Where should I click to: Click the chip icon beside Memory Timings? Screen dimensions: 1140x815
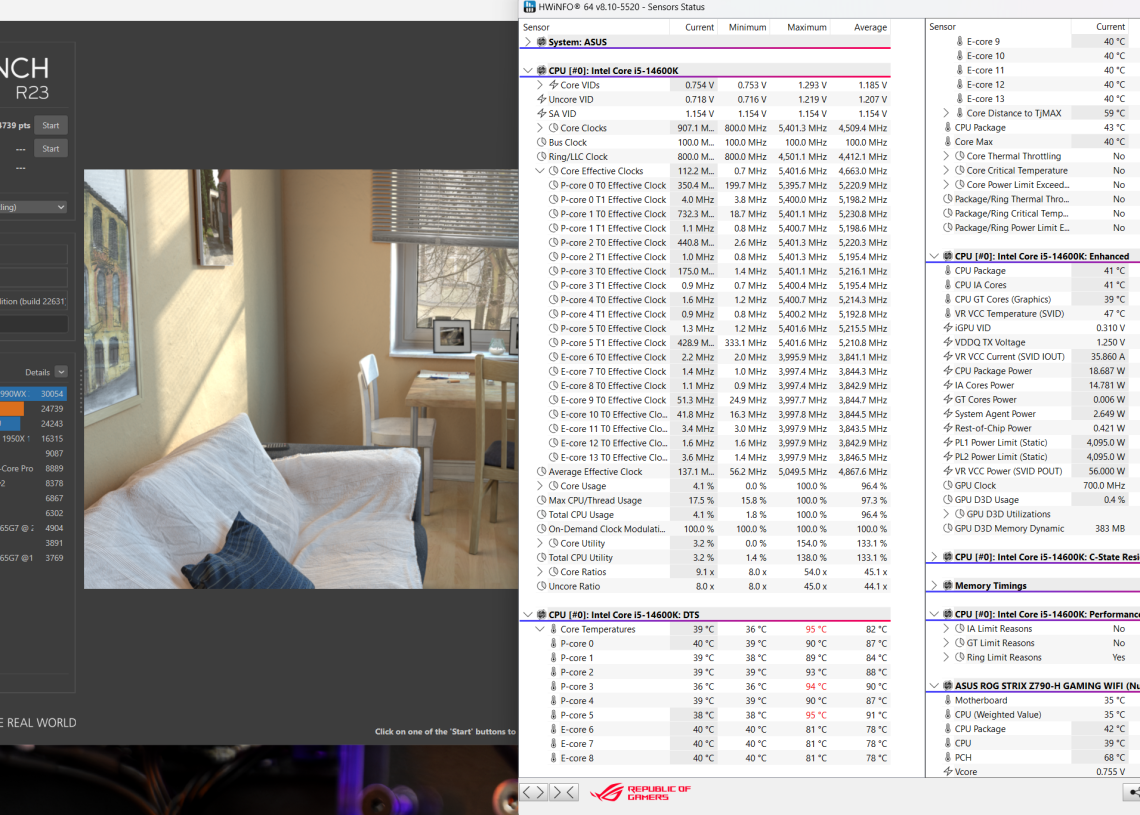pyautogui.click(x=948, y=585)
